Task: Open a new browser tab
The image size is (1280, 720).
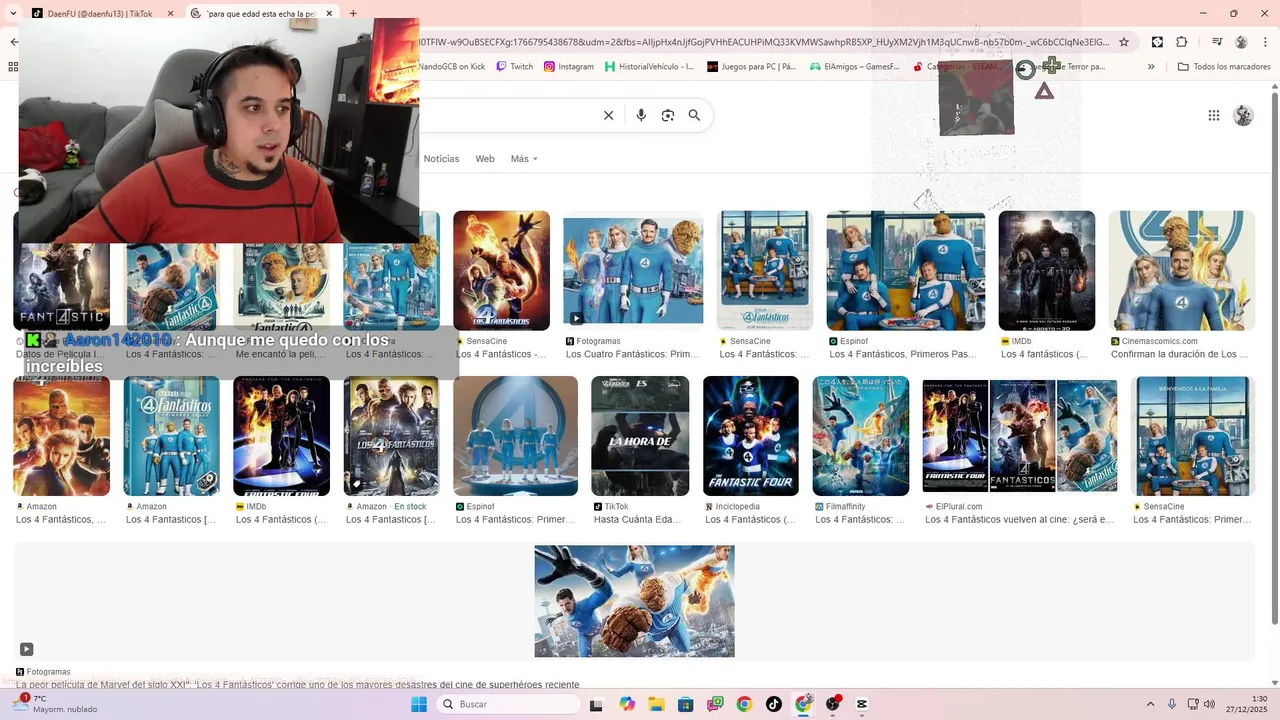Action: pyautogui.click(x=353, y=14)
